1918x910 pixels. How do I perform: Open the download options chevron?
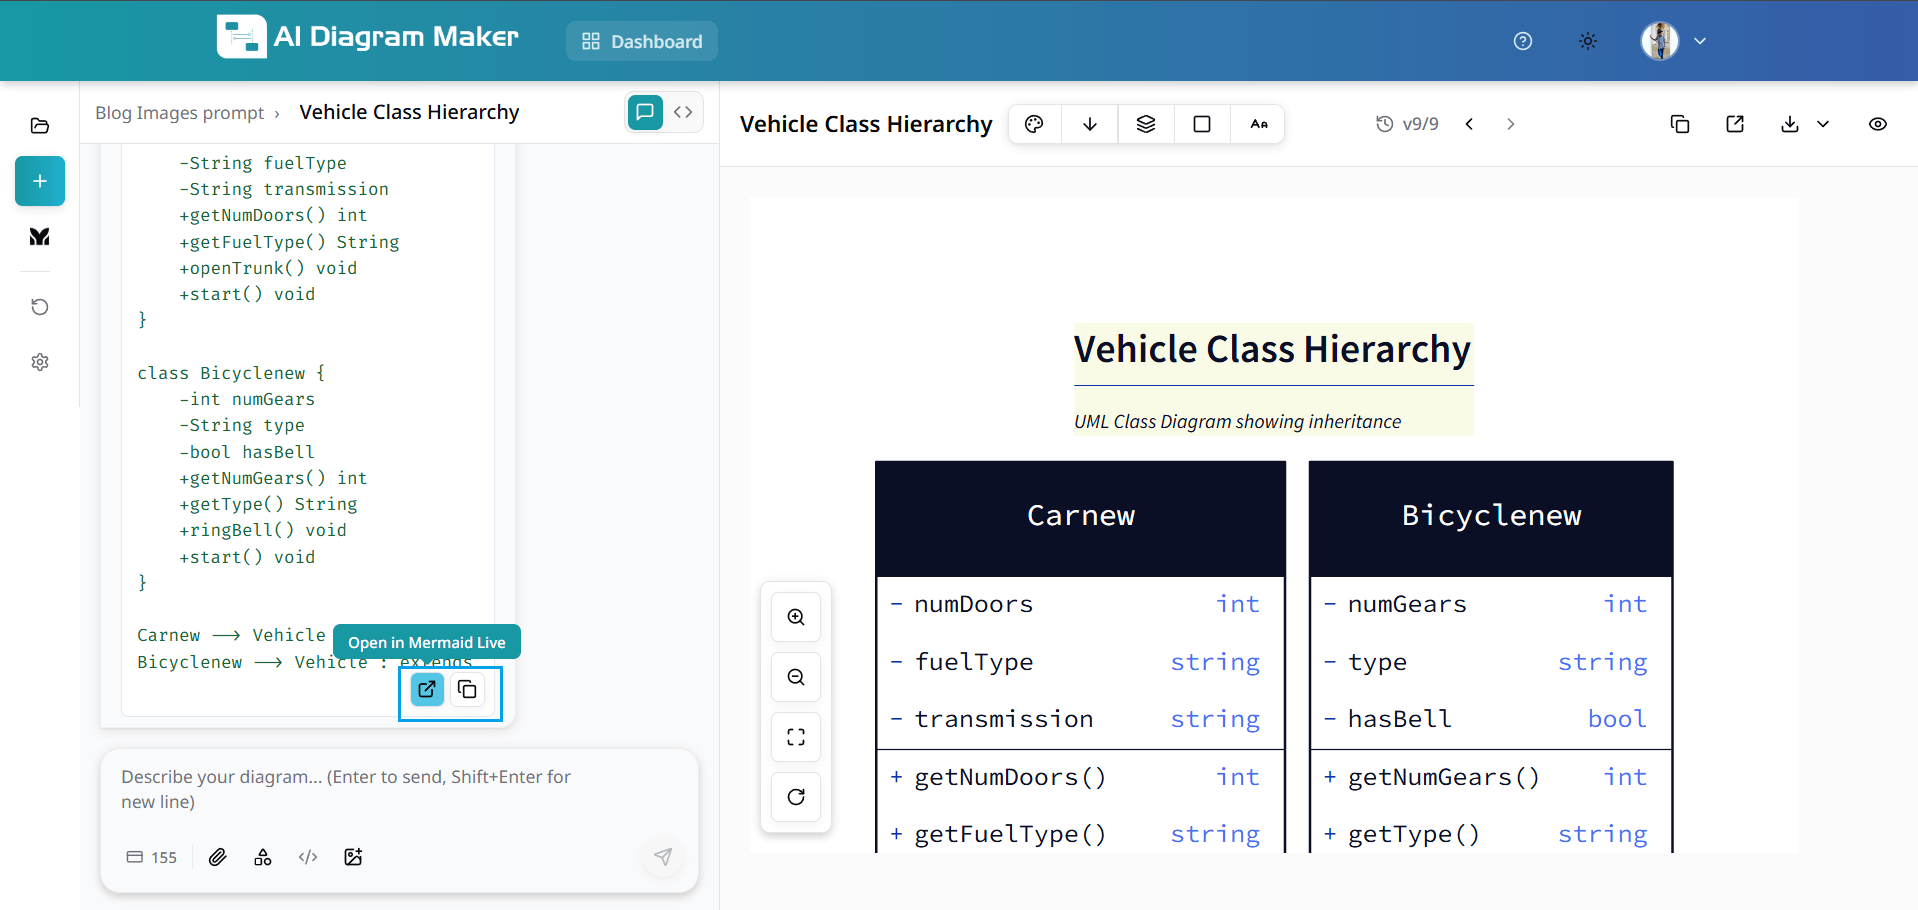(1824, 123)
